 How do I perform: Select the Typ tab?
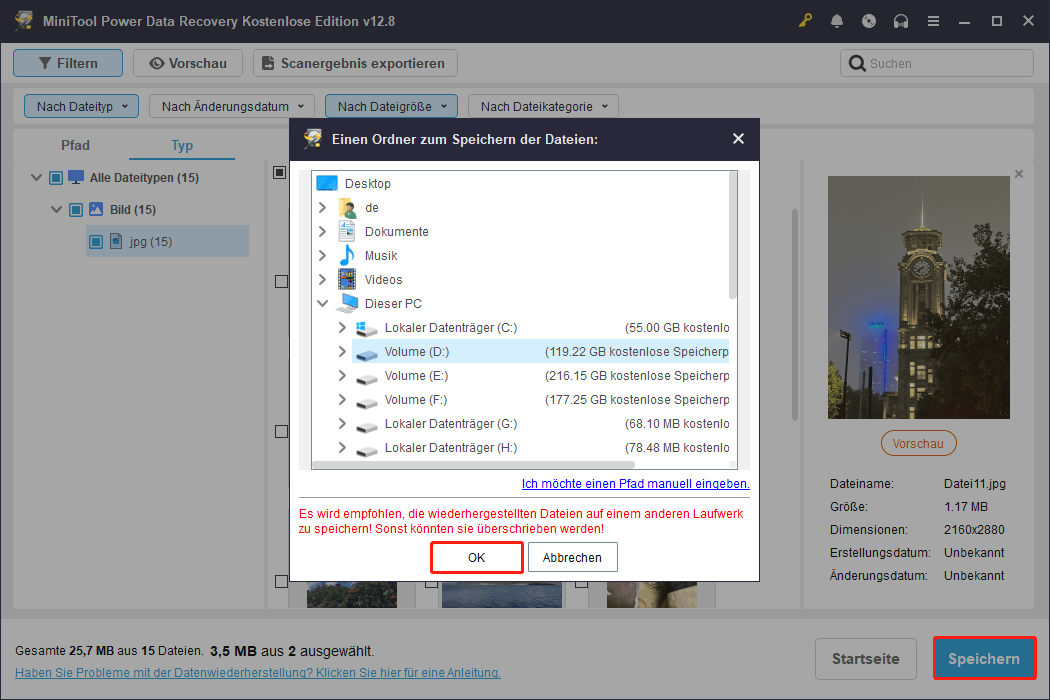pyautogui.click(x=182, y=145)
